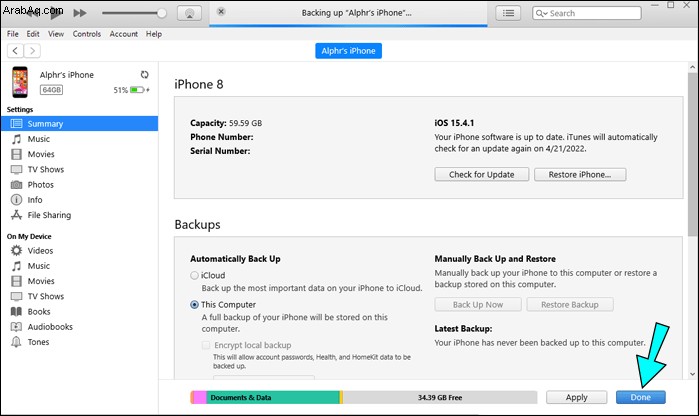Open Audiobooks under On My Device
699x416 pixels.
tap(47, 327)
